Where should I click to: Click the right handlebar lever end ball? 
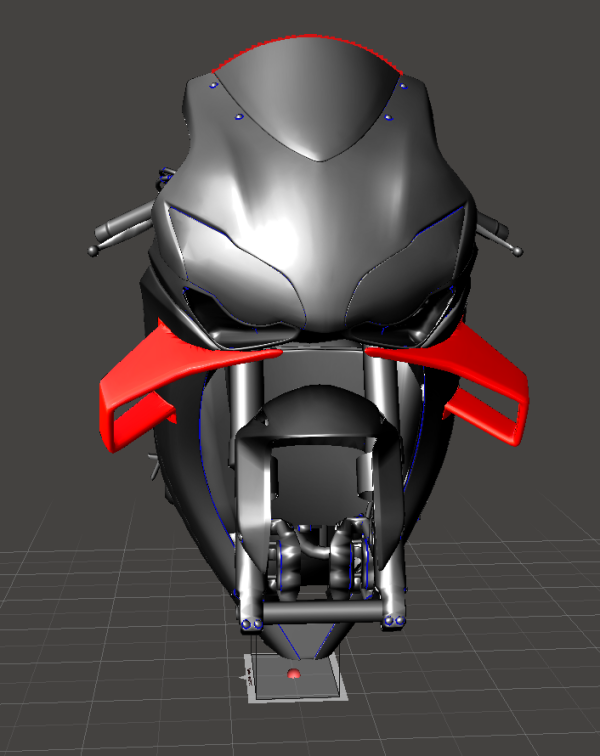point(518,252)
